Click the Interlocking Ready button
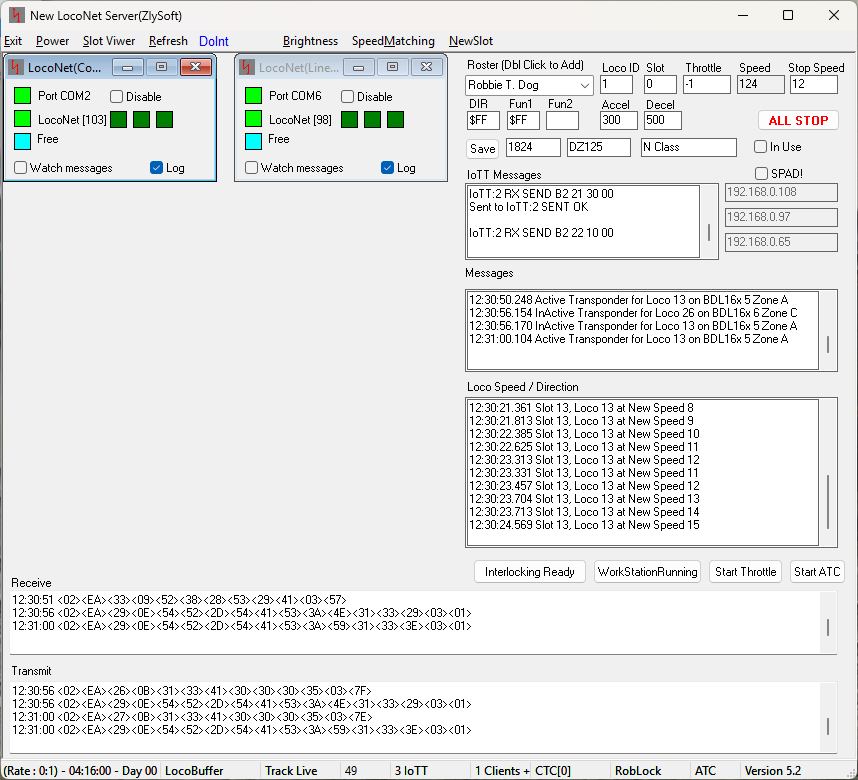The image size is (858, 780). [530, 572]
